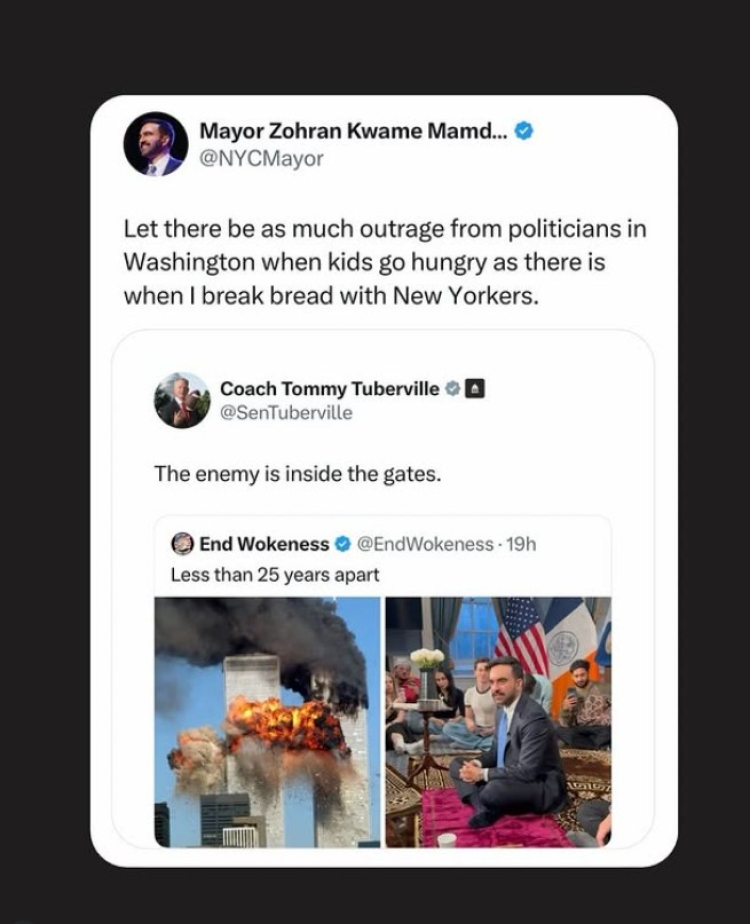Click the text "The enemy is inside the gates."
This screenshot has width=750, height=924.
click(x=297, y=473)
